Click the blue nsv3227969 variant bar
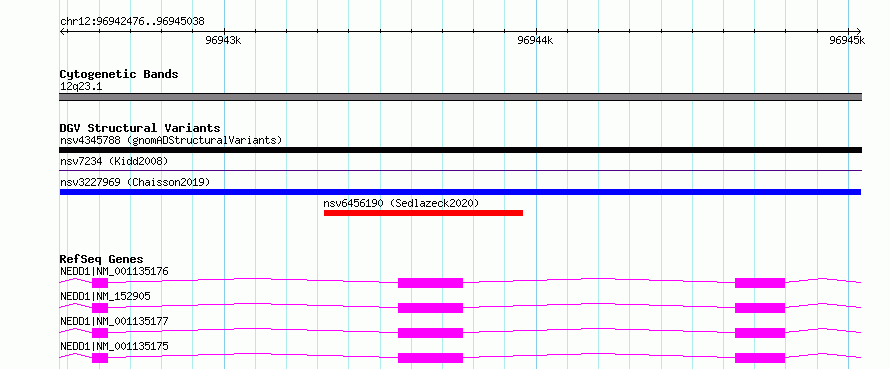Viewport: 890px width, 369px height. [x=460, y=192]
